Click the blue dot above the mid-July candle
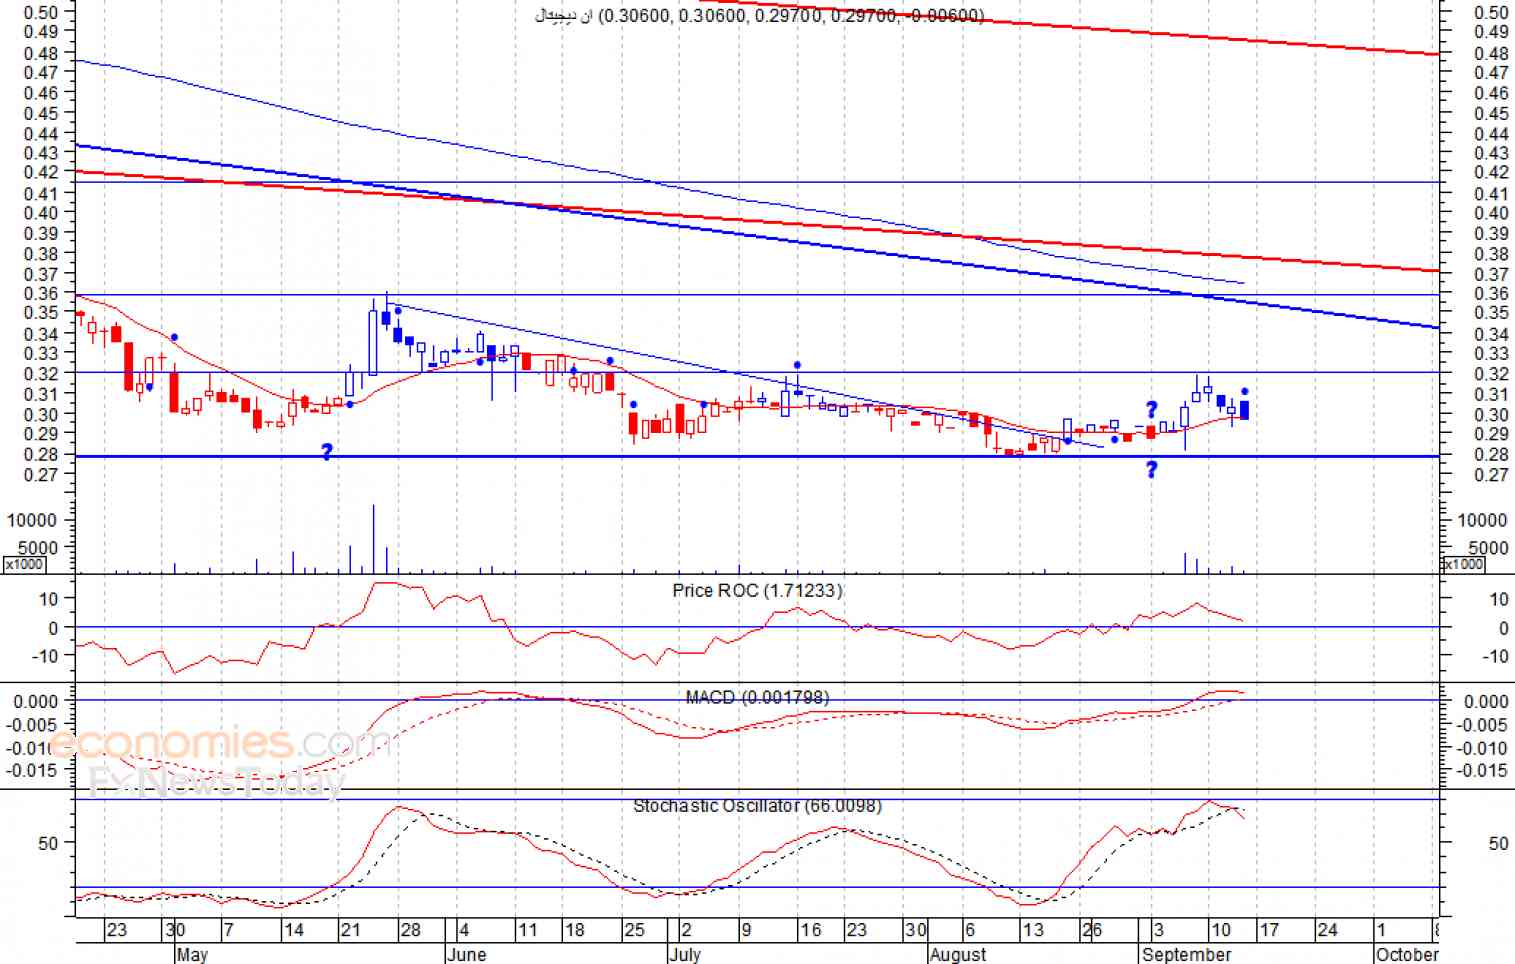The height and width of the screenshot is (964, 1515). [x=797, y=366]
